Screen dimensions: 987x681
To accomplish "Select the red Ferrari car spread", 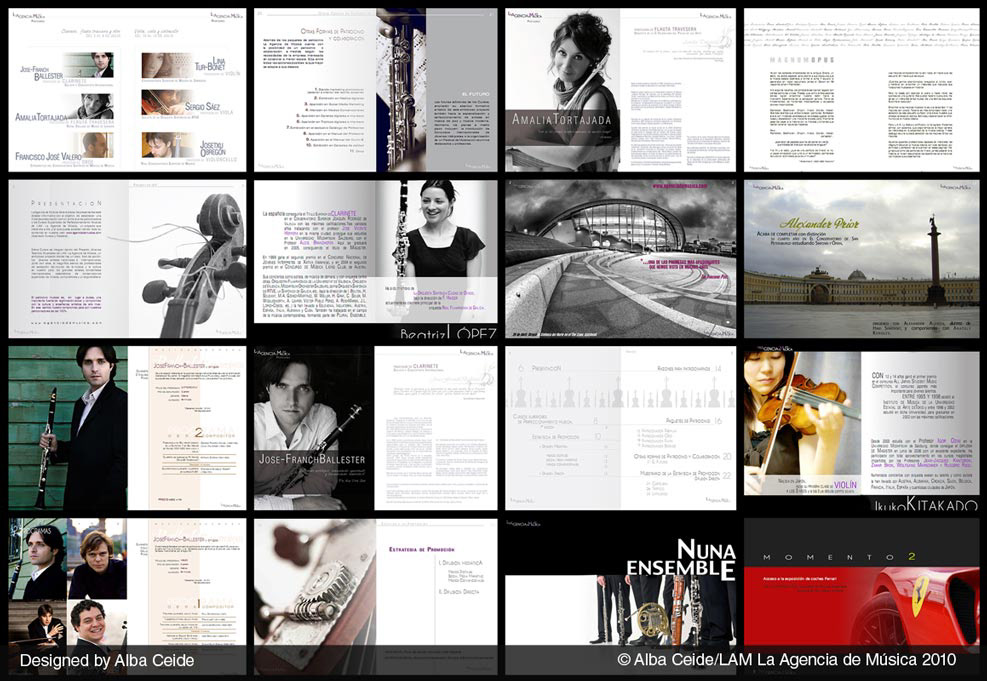I will [862, 596].
